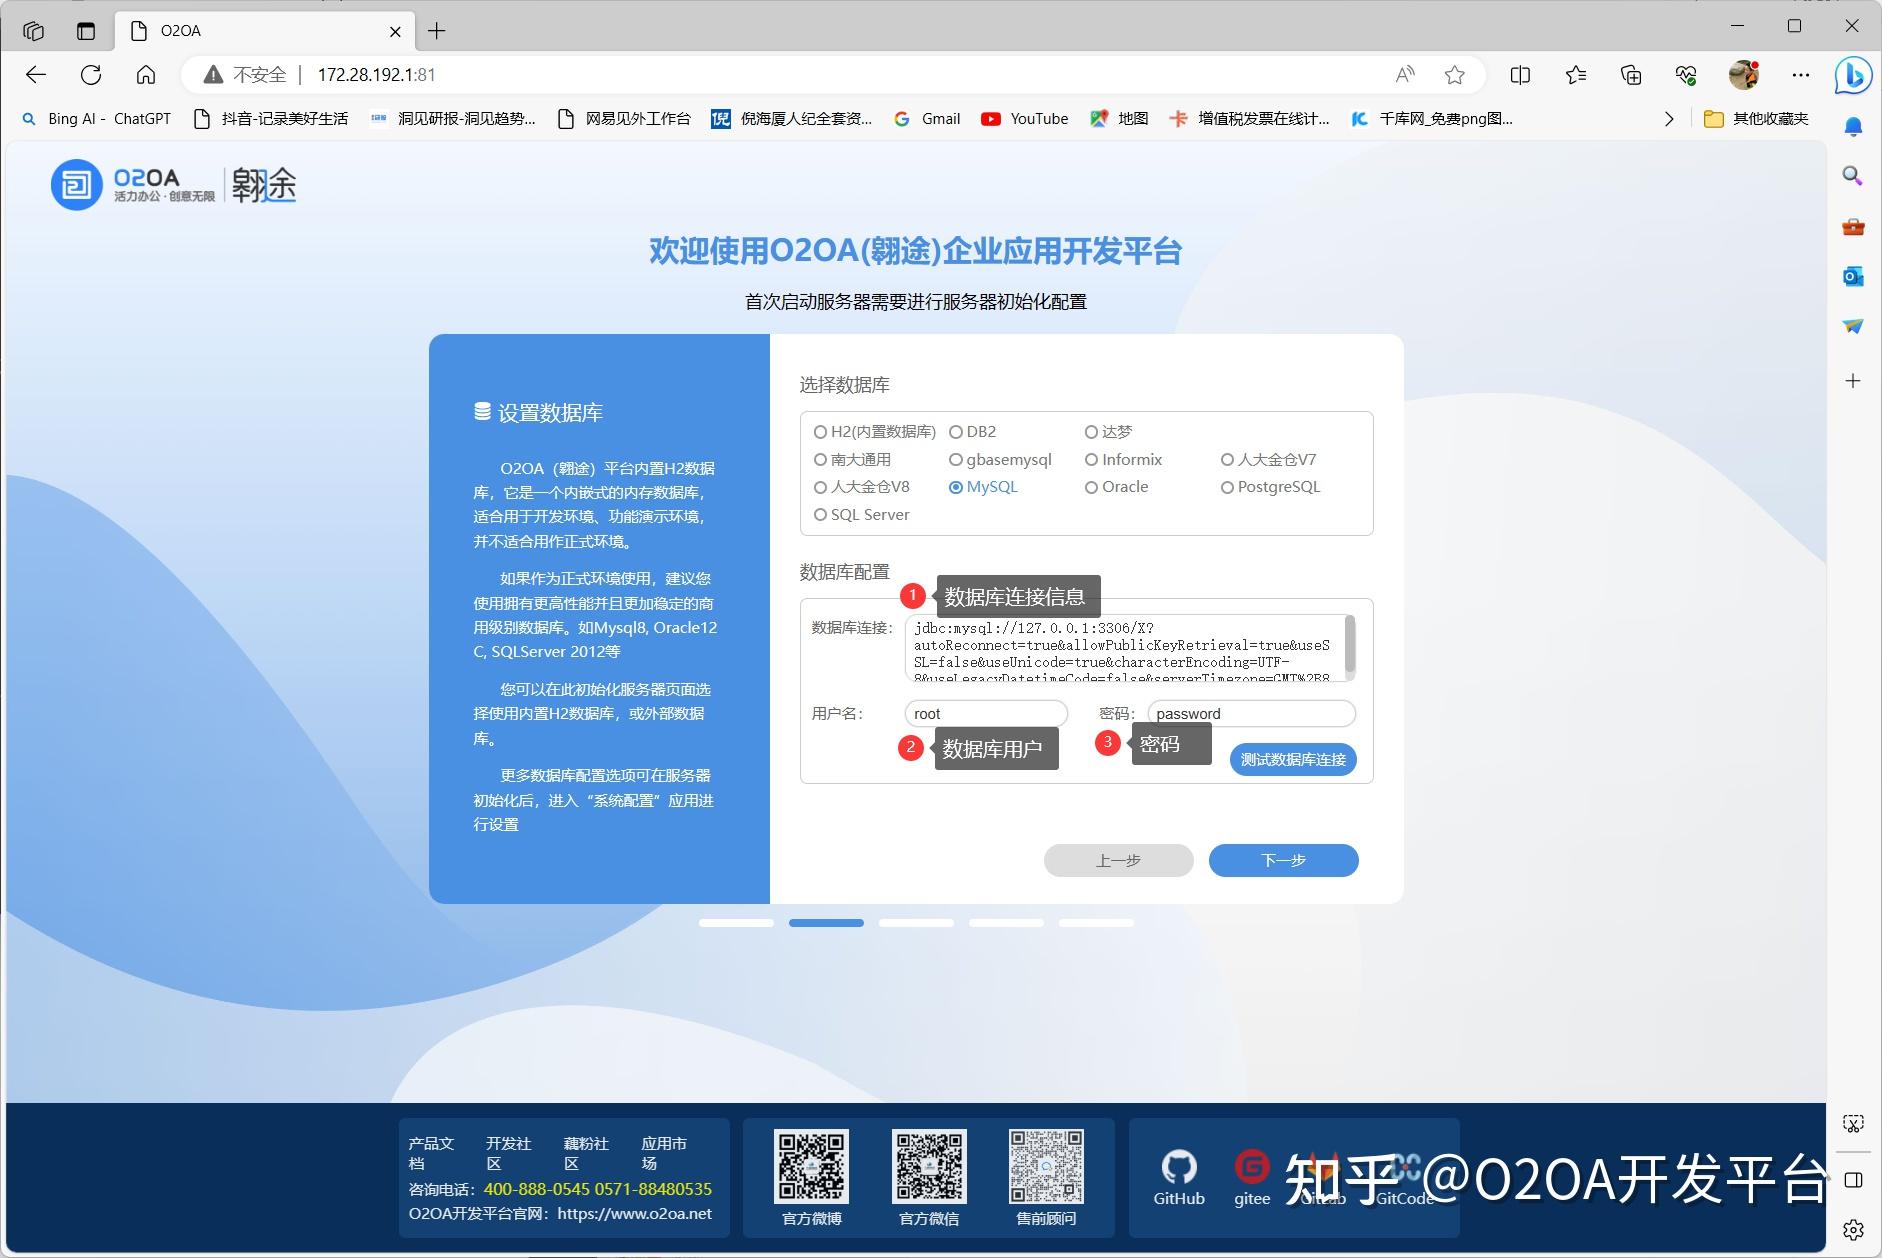Refresh the page with the reload icon
The width and height of the screenshot is (1882, 1258).
[x=91, y=74]
